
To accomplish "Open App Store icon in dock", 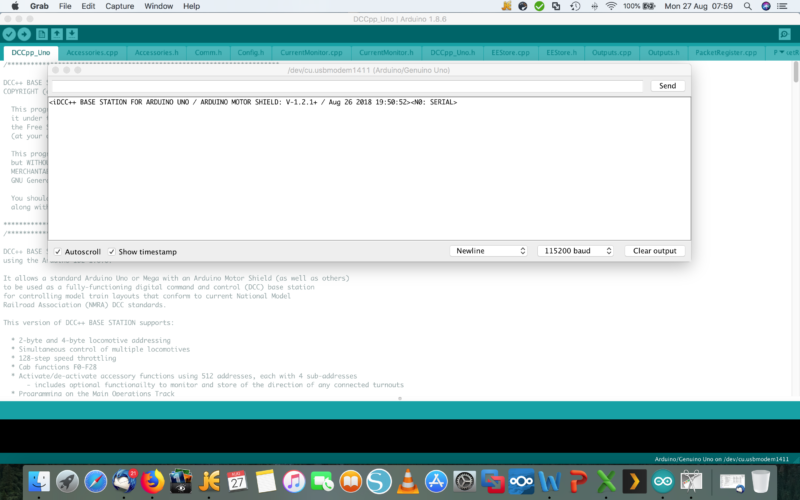I will point(436,481).
